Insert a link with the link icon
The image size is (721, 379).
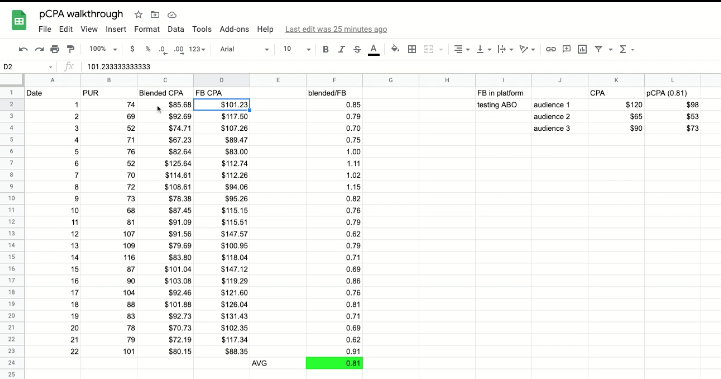550,49
